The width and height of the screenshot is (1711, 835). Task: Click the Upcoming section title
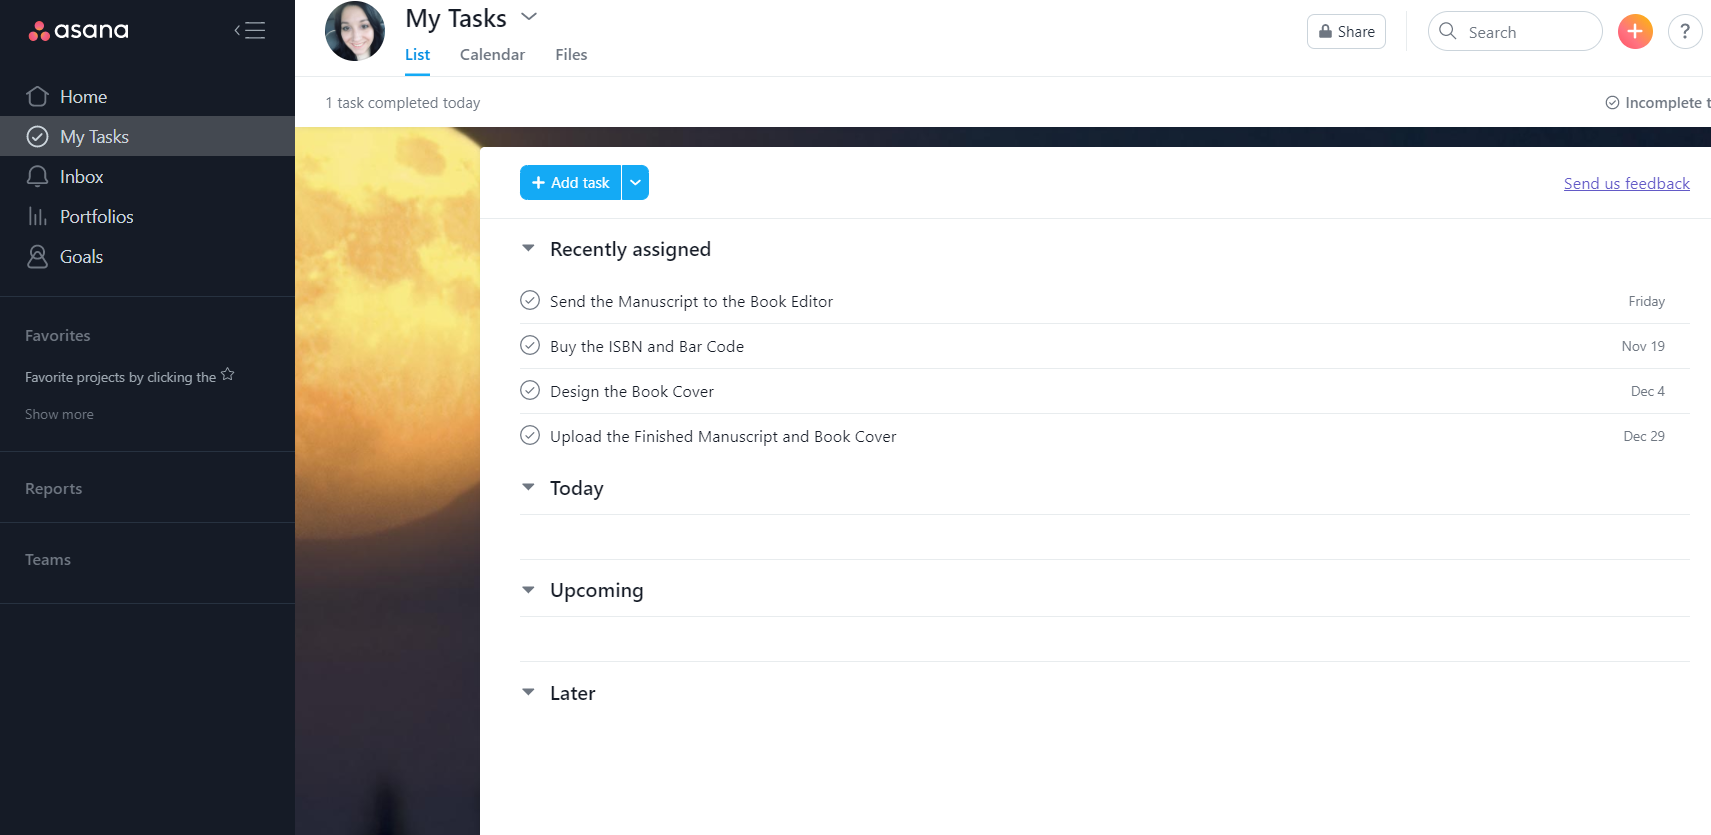pyautogui.click(x=596, y=590)
